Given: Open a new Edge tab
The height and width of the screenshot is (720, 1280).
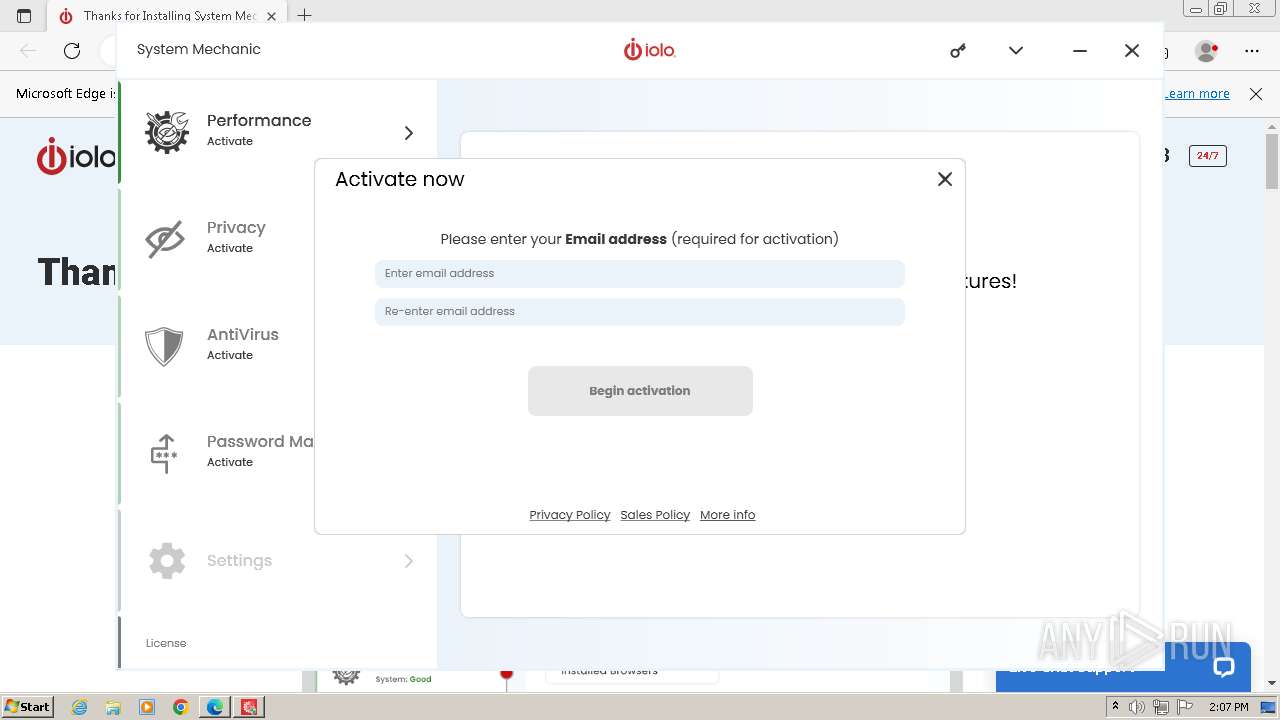Looking at the screenshot, I should pos(305,16).
